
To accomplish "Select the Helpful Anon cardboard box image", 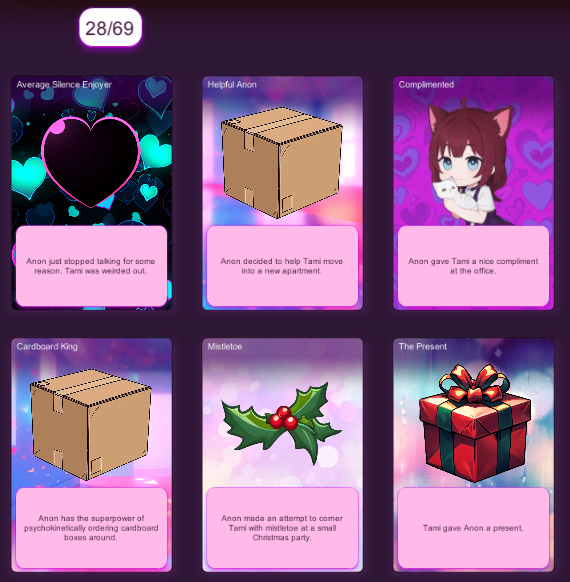I will point(281,163).
